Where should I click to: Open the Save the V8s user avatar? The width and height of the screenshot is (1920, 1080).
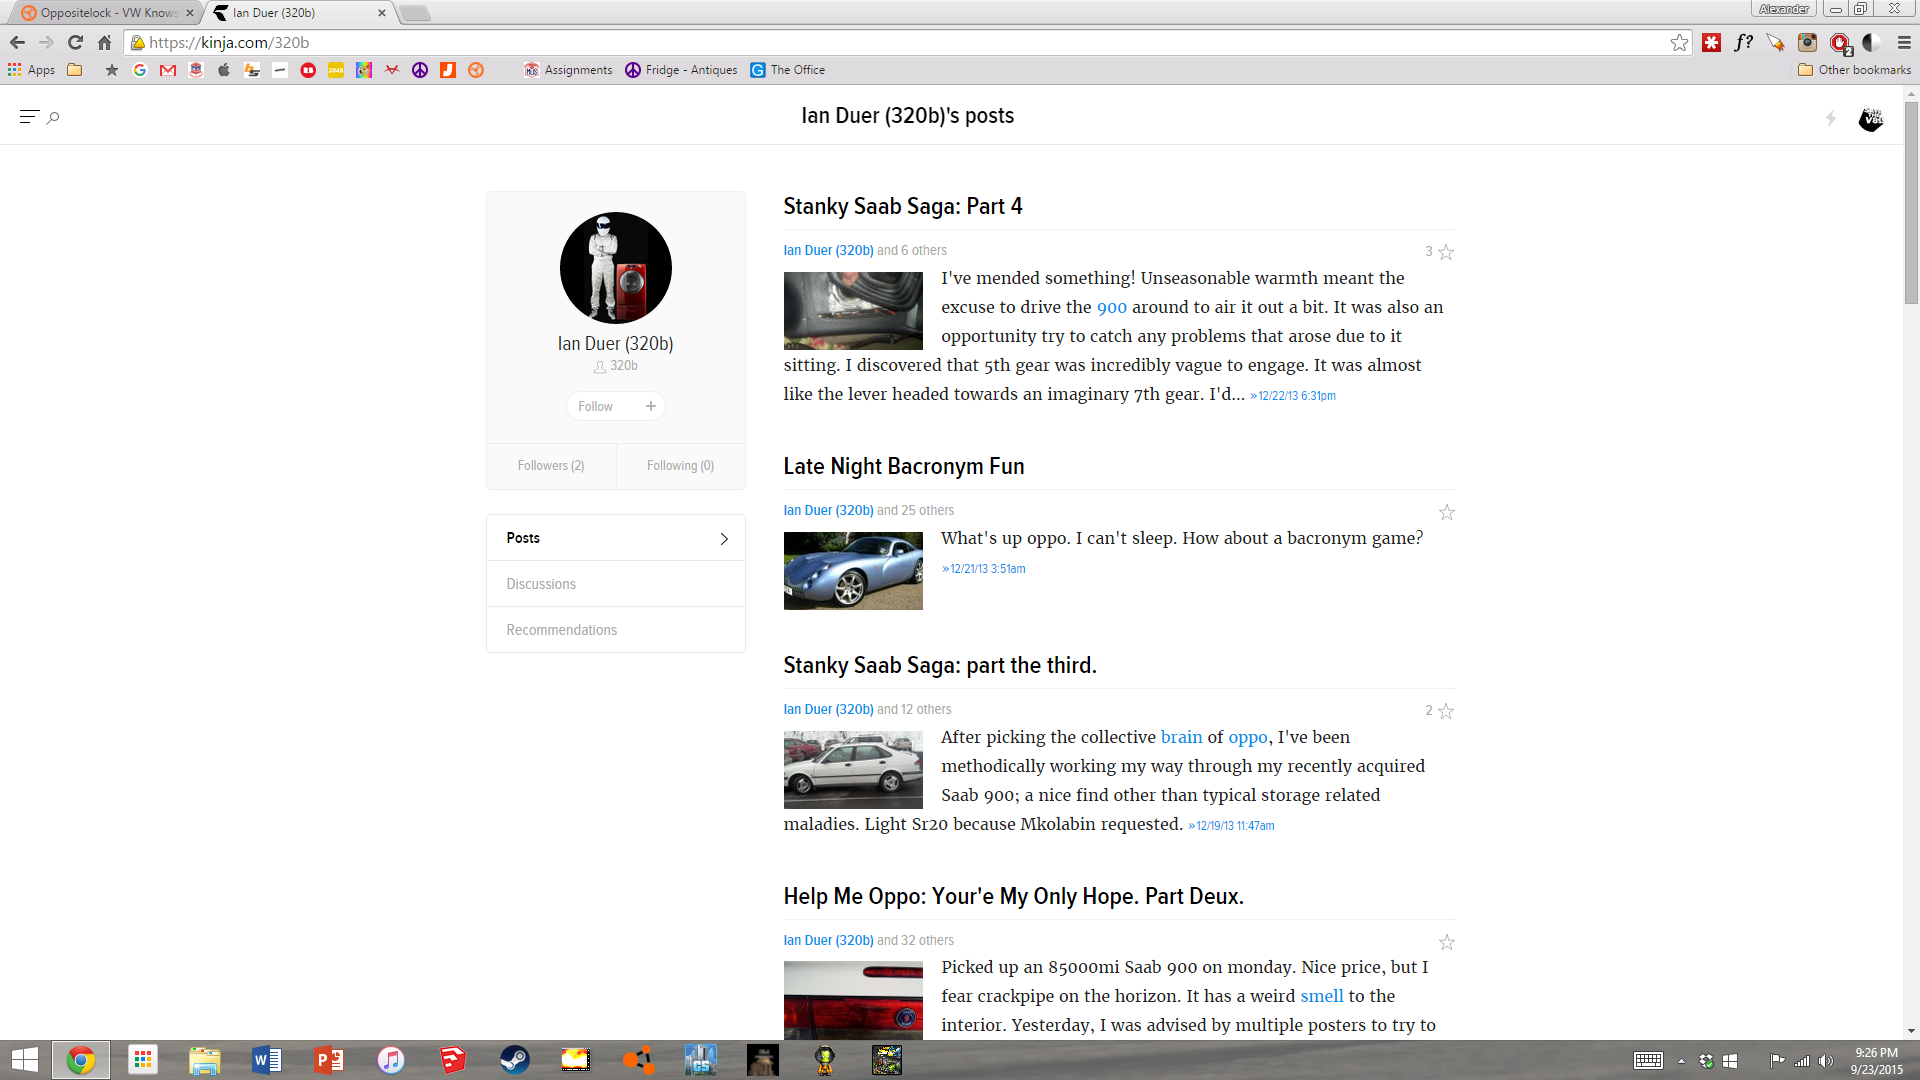1870,119
